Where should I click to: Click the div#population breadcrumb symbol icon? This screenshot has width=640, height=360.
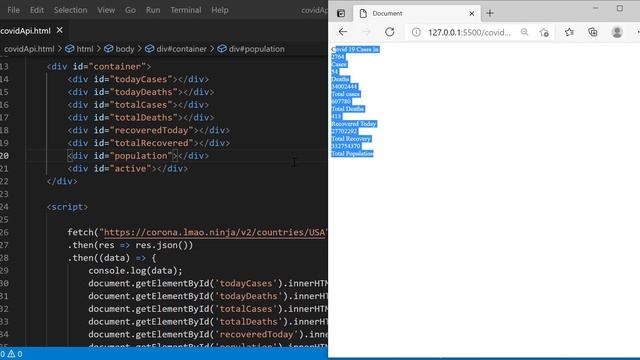point(222,49)
